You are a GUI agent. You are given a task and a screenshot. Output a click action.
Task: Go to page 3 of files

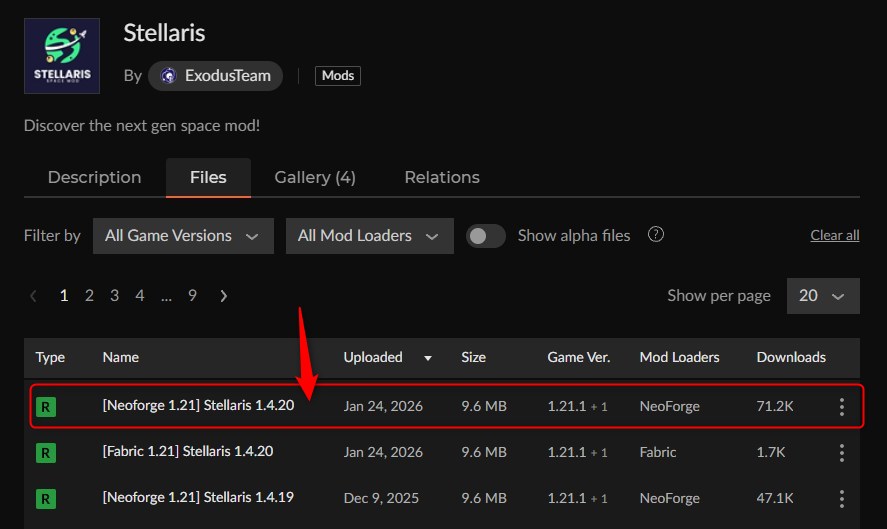pos(114,295)
